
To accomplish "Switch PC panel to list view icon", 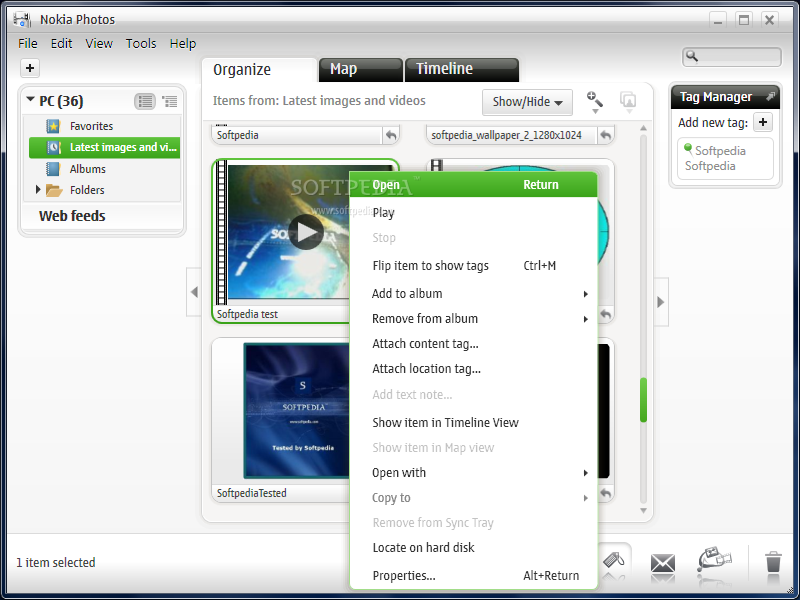I will pyautogui.click(x=145, y=101).
